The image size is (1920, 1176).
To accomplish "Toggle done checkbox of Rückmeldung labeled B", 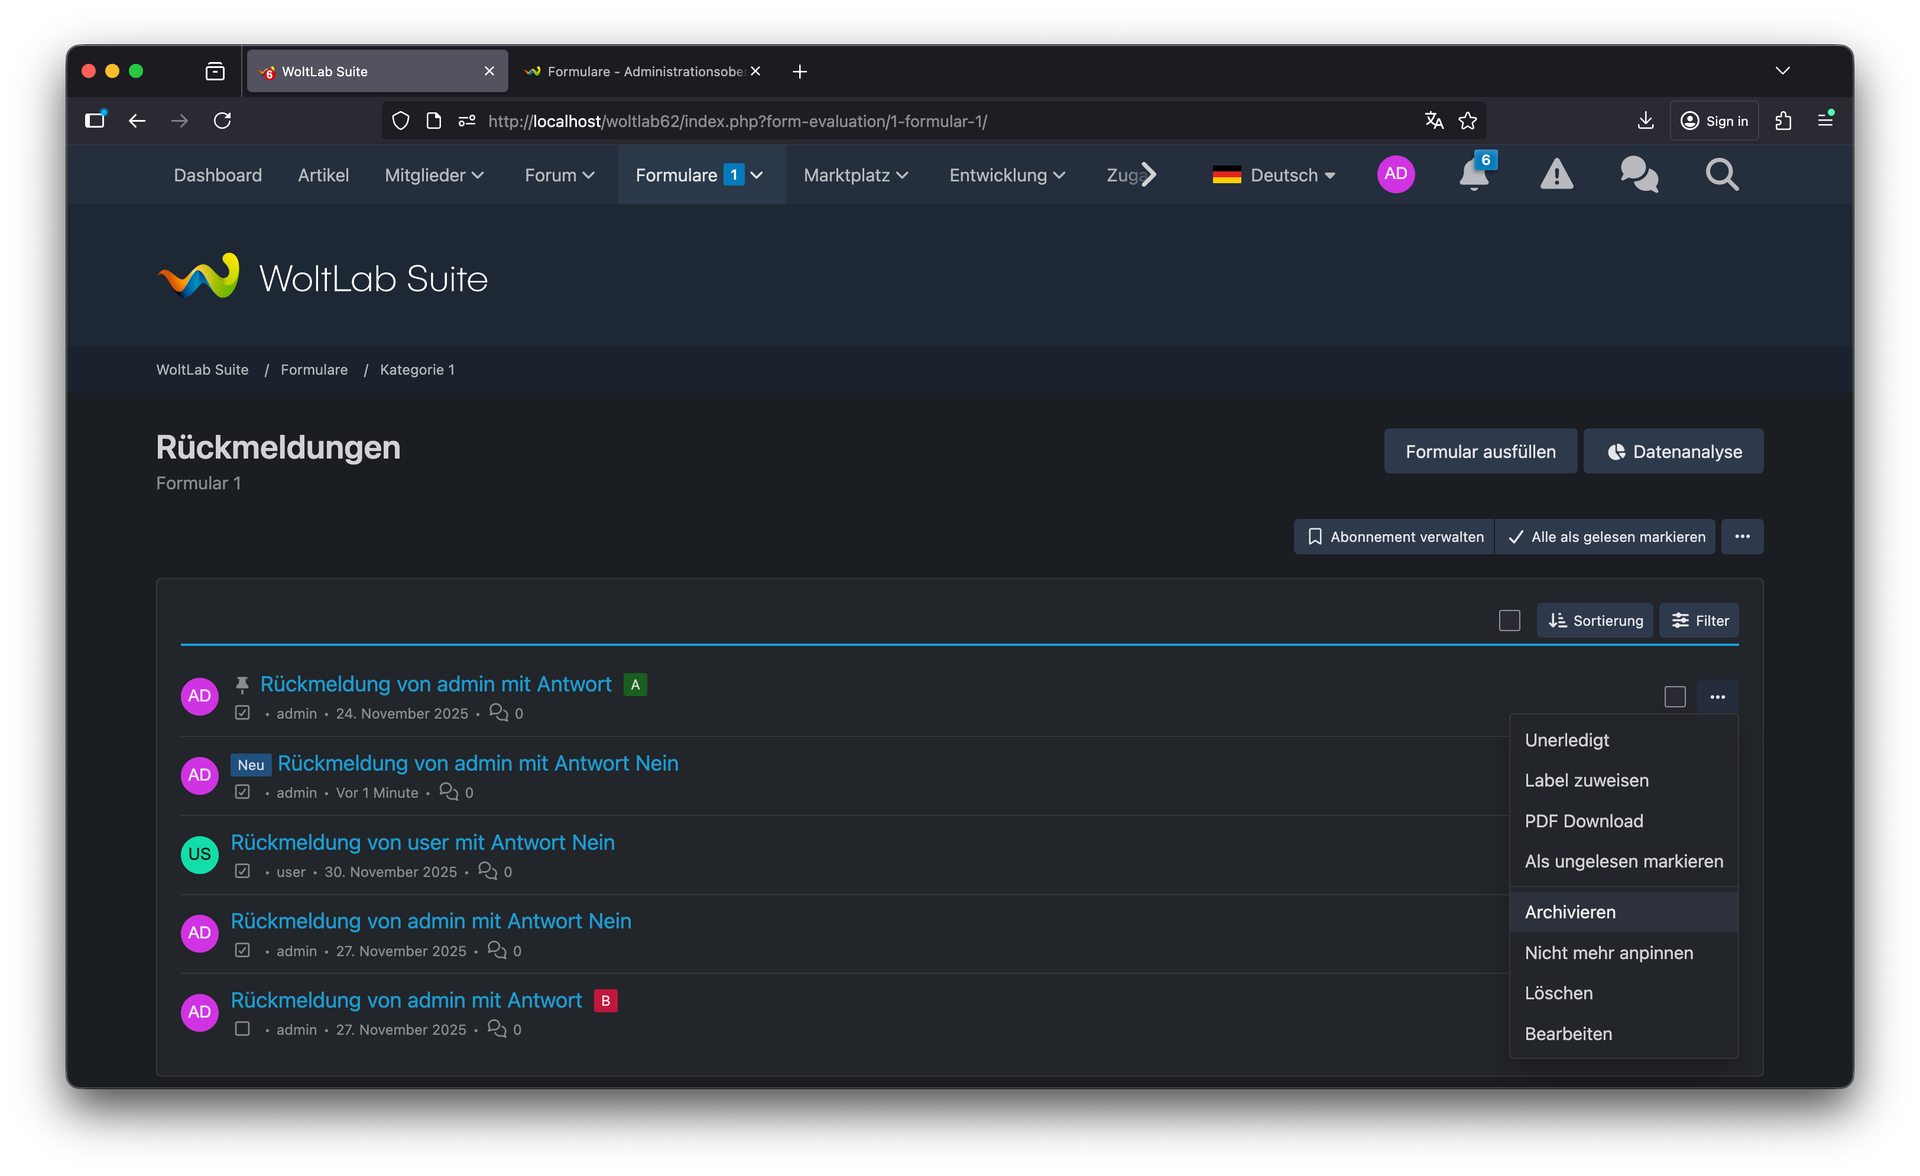I will click(242, 1029).
